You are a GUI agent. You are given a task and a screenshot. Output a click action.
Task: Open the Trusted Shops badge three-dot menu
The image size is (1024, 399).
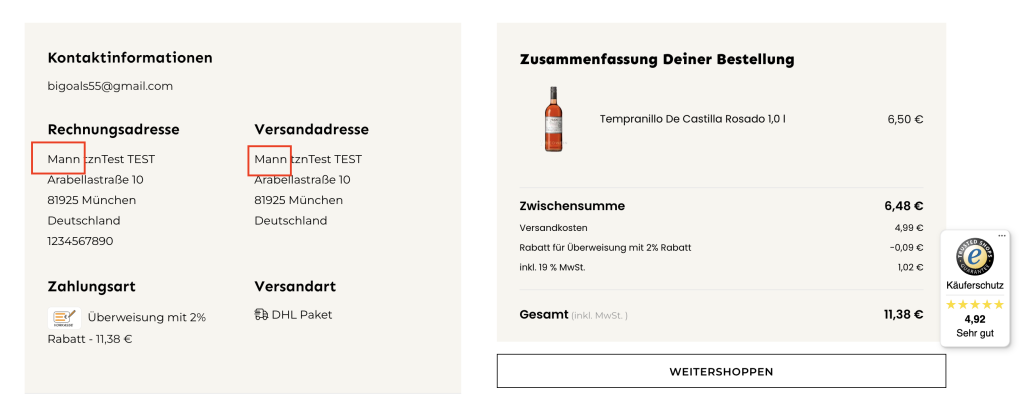[1002, 235]
